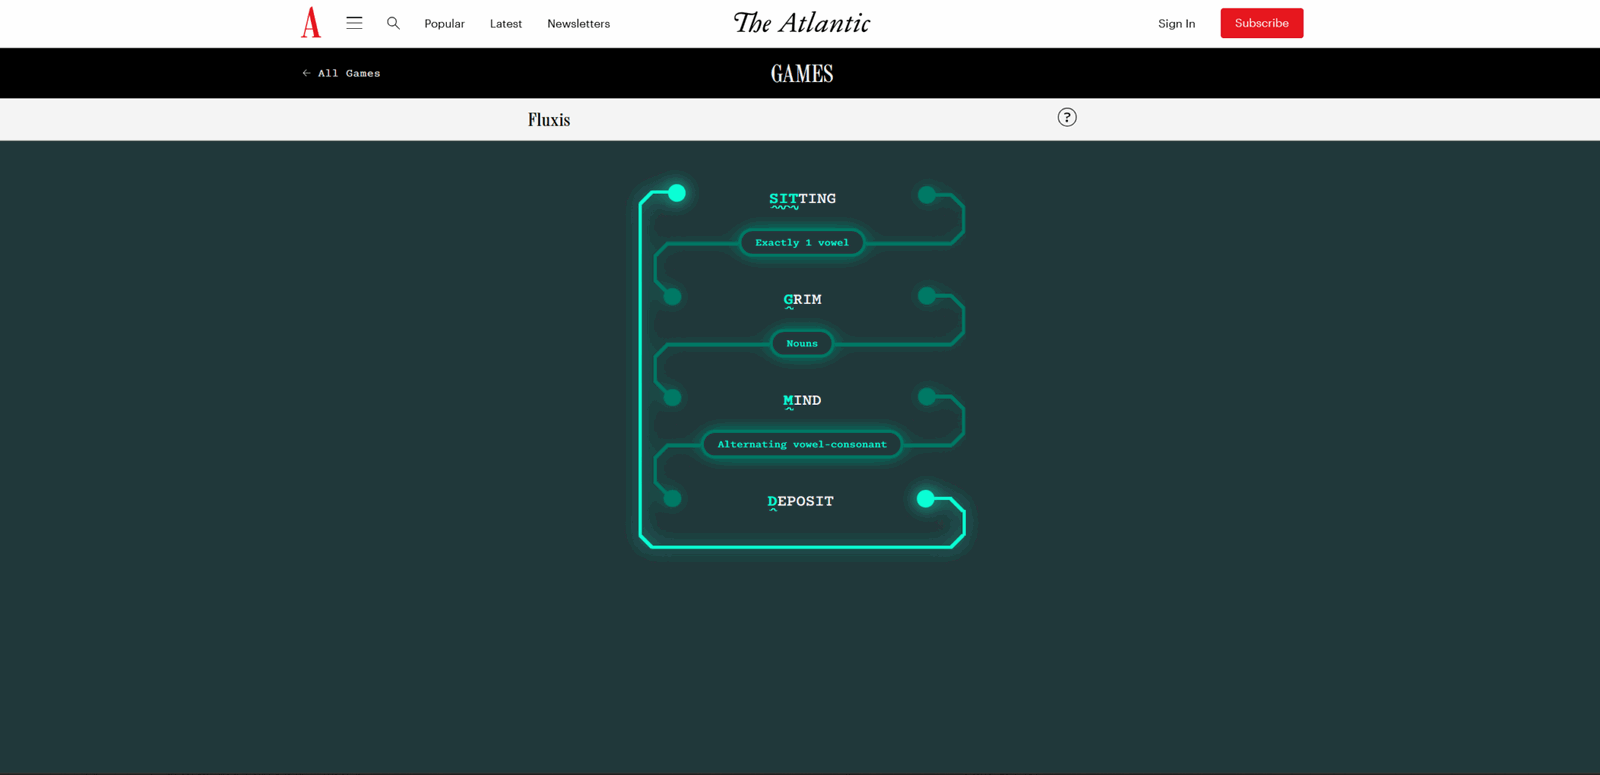Open the Popular section
The width and height of the screenshot is (1600, 775).
[444, 23]
